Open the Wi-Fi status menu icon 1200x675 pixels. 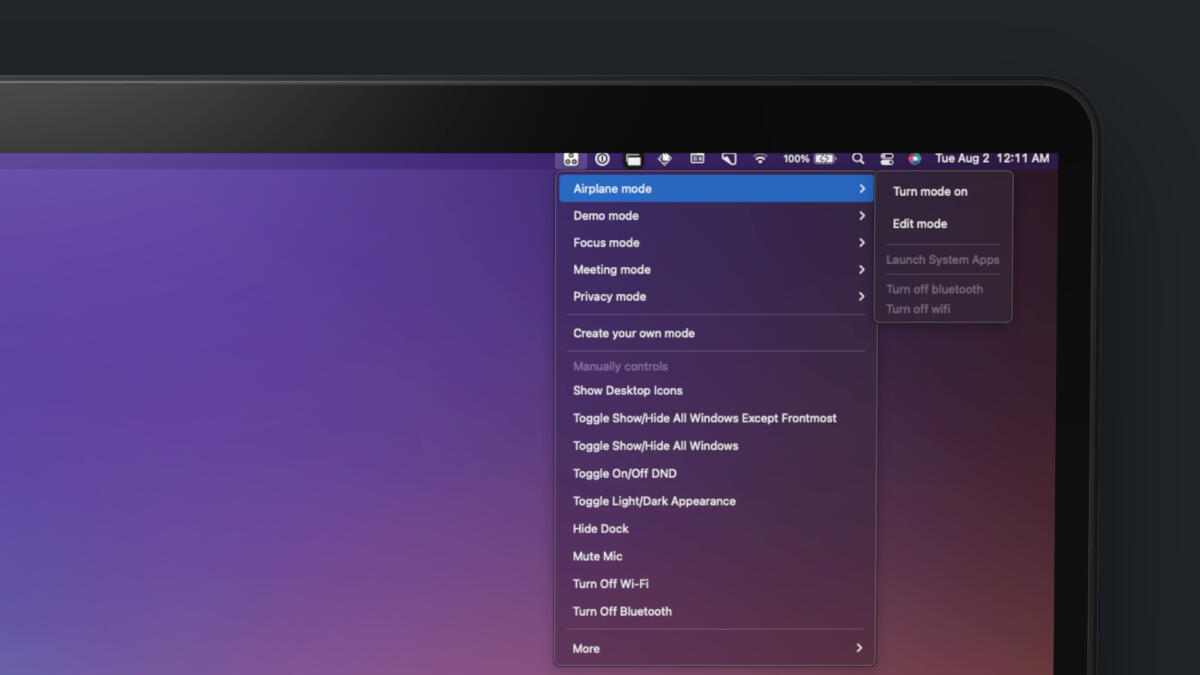pos(760,159)
